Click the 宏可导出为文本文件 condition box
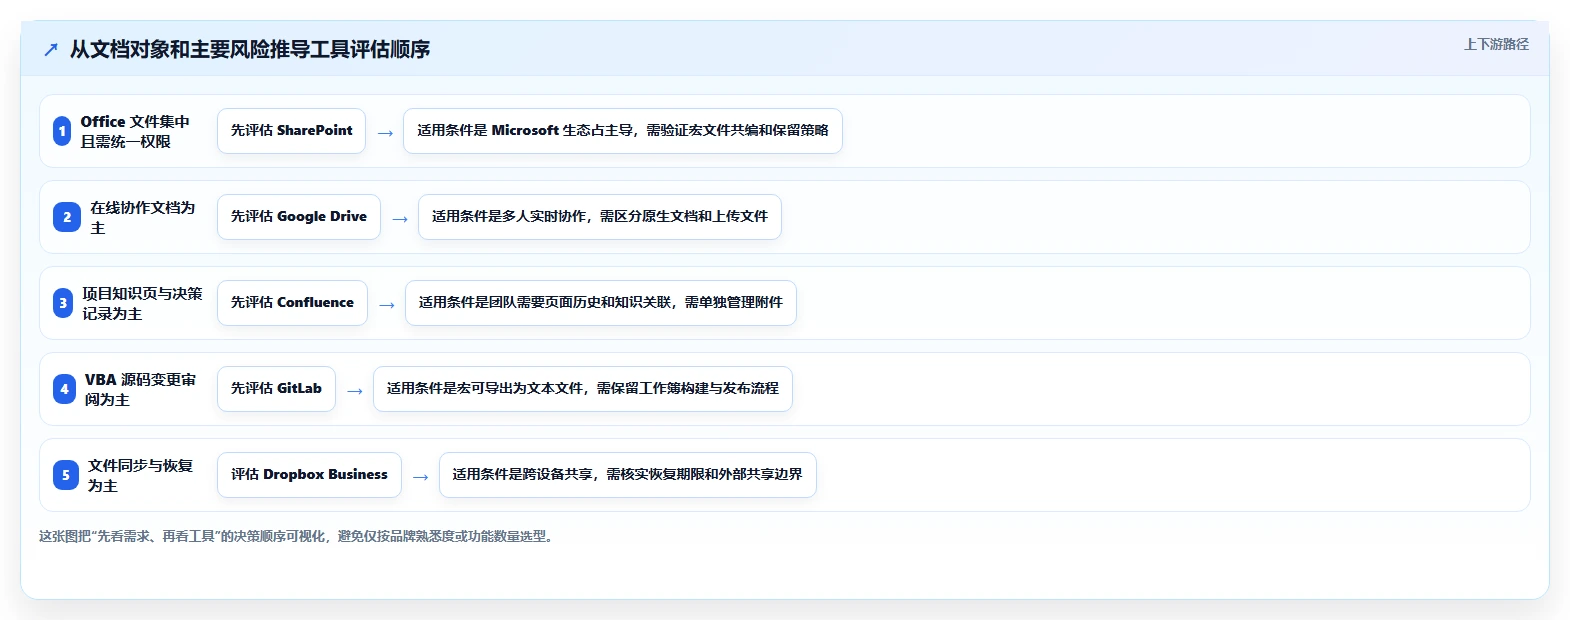1570x620 pixels. (x=583, y=389)
